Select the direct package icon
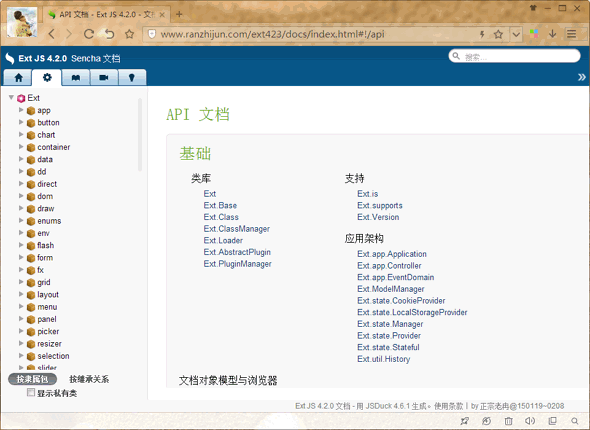This screenshot has width=590, height=430. (31, 184)
